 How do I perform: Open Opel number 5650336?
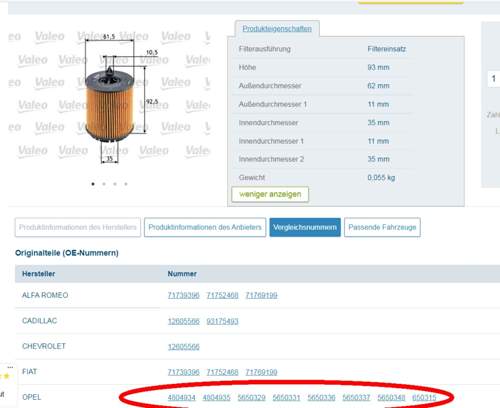point(321,398)
